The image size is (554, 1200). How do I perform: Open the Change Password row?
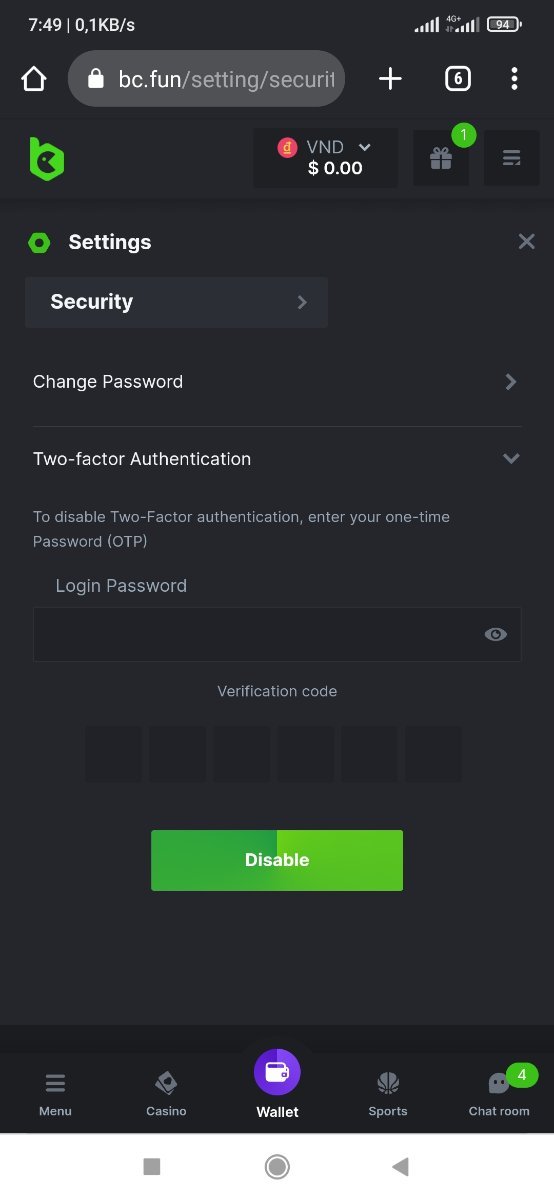click(277, 382)
